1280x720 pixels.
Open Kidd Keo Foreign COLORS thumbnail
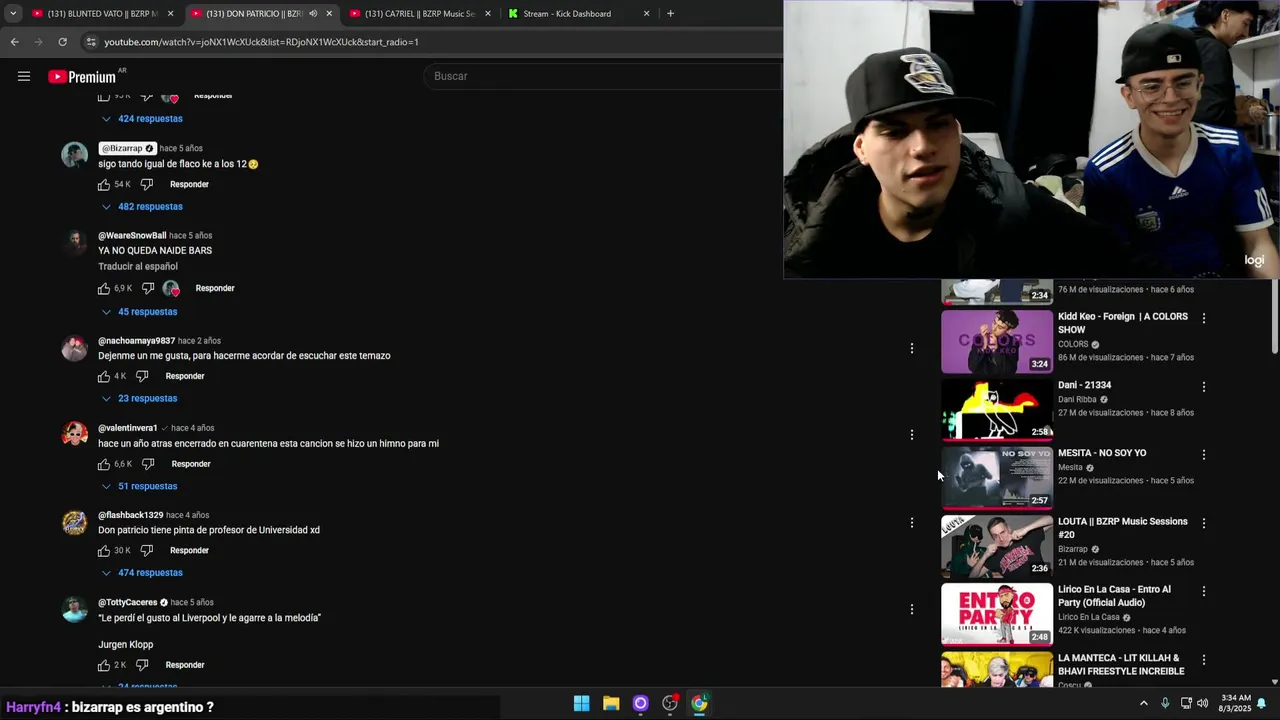tap(997, 342)
